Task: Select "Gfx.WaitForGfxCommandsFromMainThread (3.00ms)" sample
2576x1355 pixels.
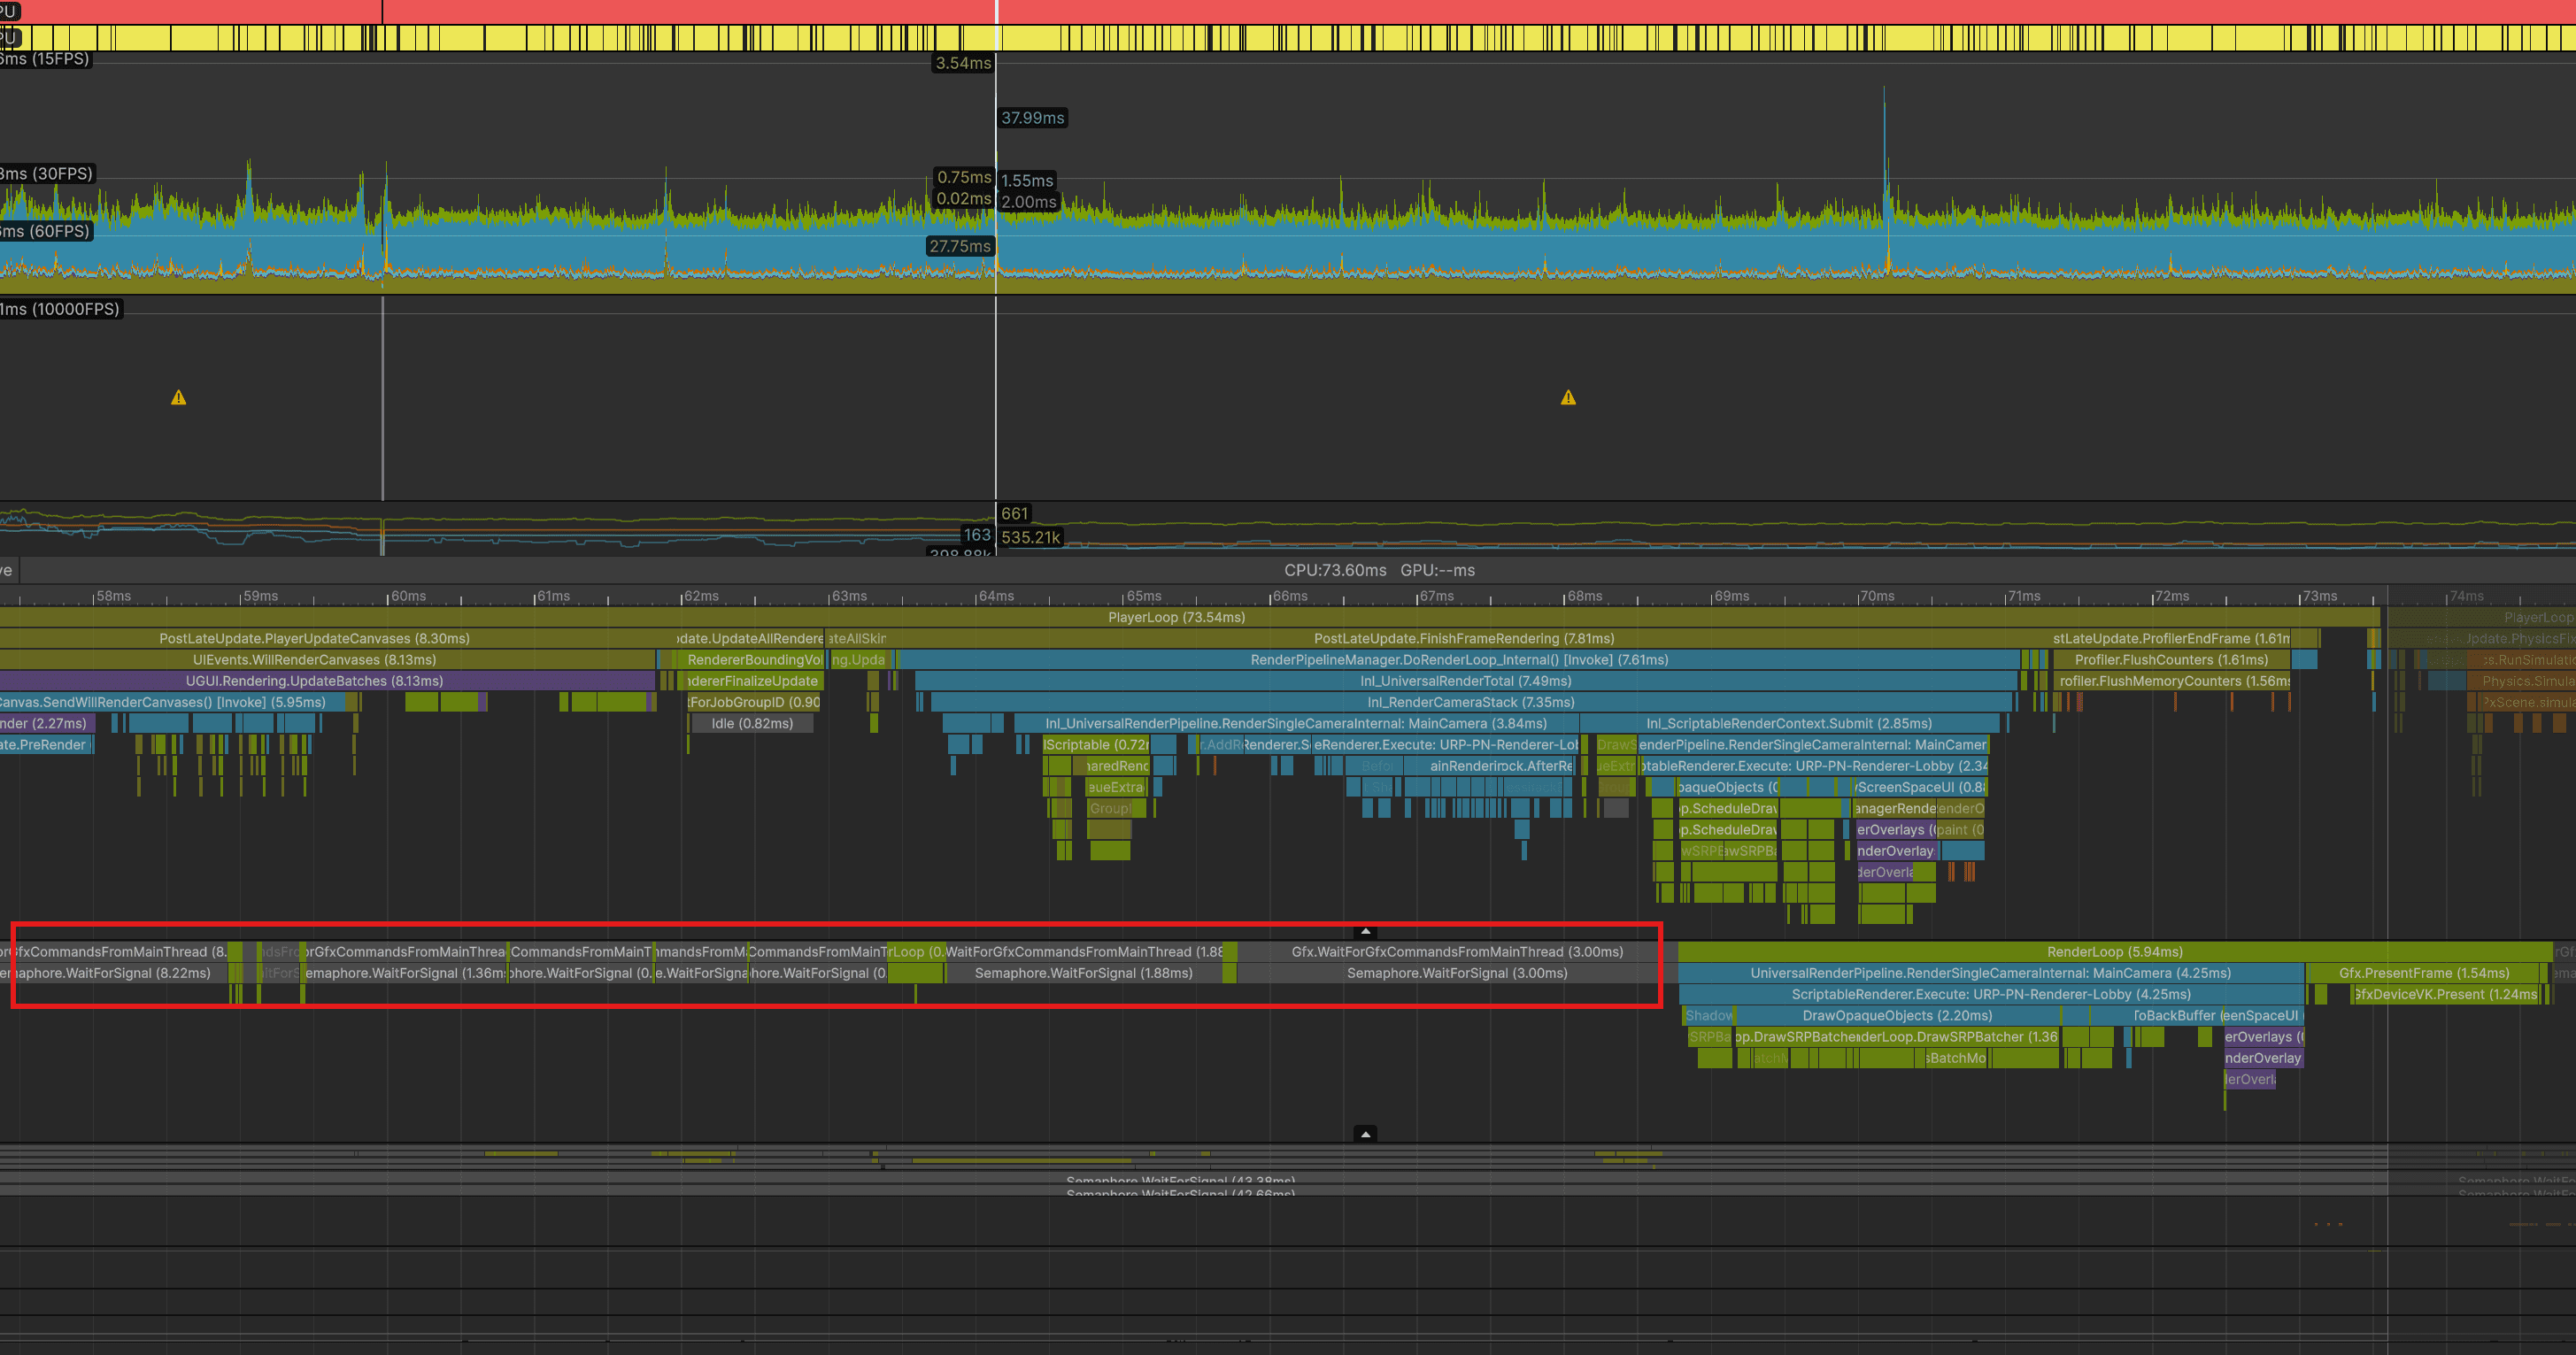Action: pyautogui.click(x=1457, y=952)
